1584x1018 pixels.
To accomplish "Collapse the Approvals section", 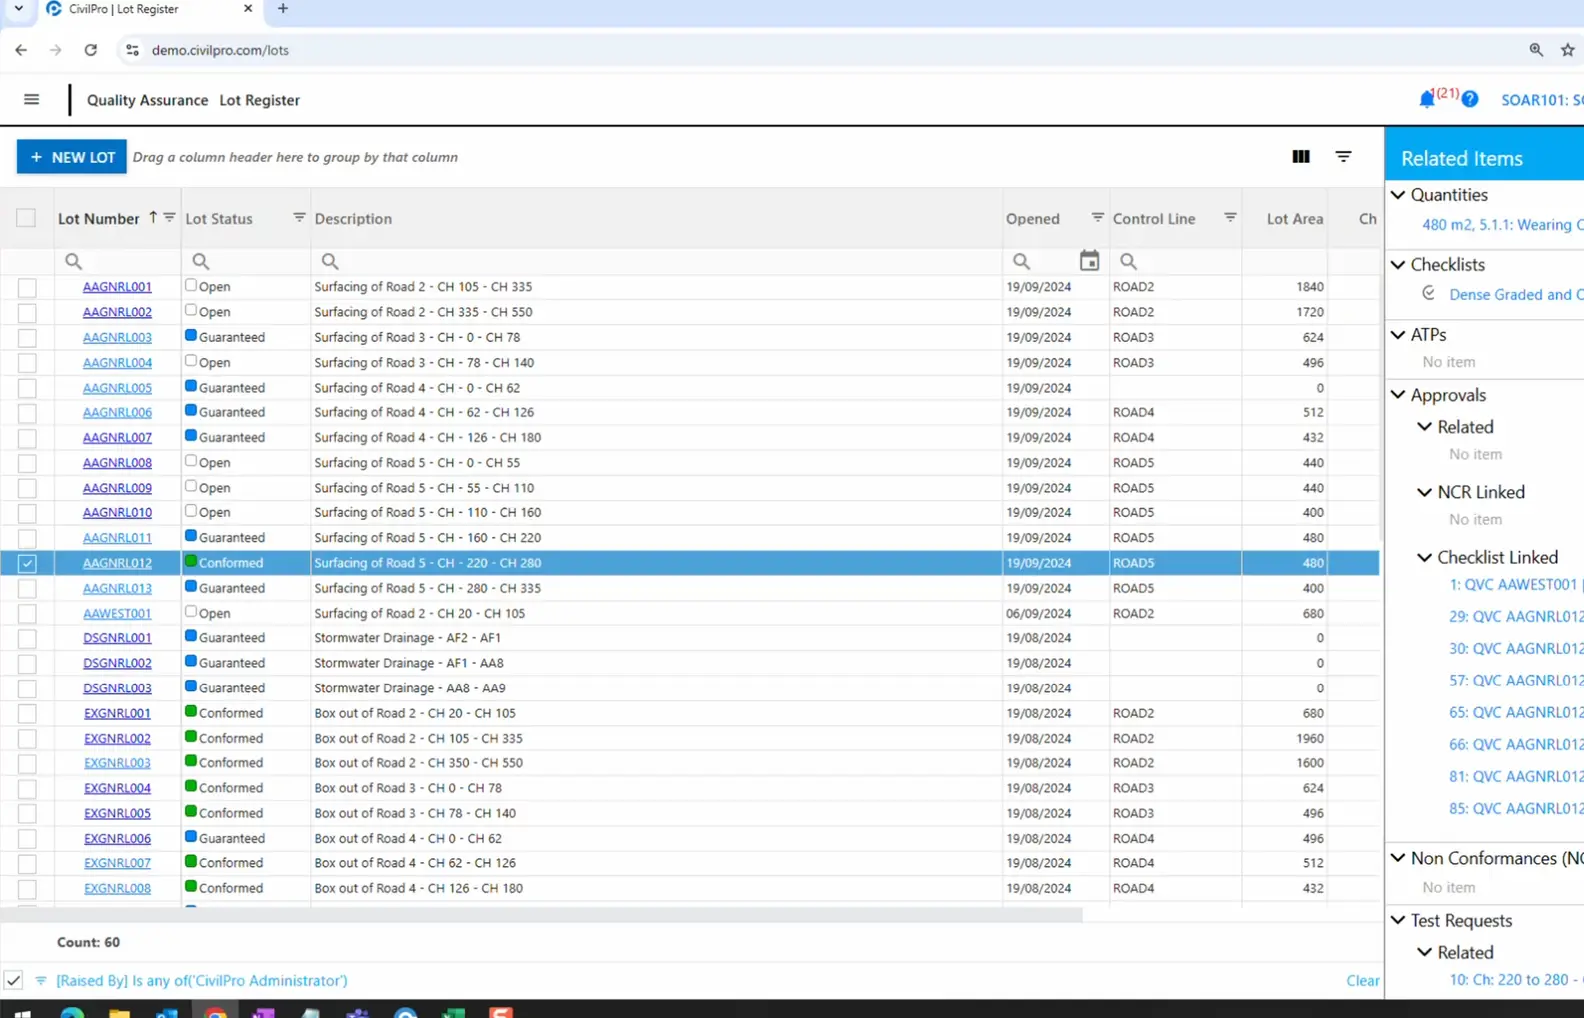I will pyautogui.click(x=1398, y=395).
